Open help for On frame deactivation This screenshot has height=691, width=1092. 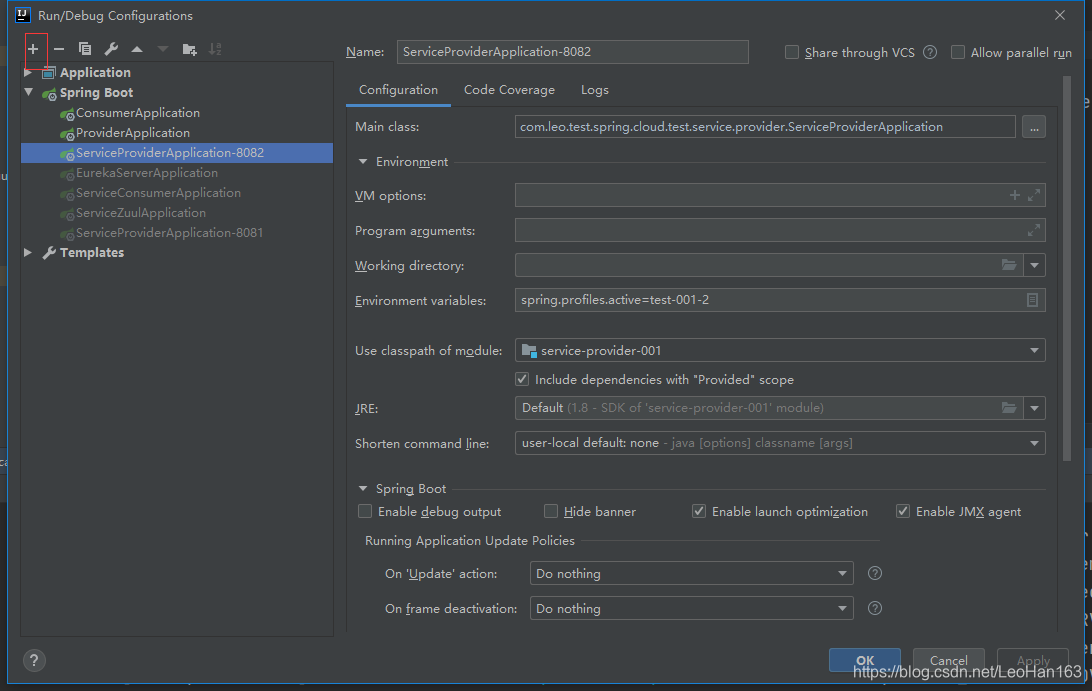point(875,608)
